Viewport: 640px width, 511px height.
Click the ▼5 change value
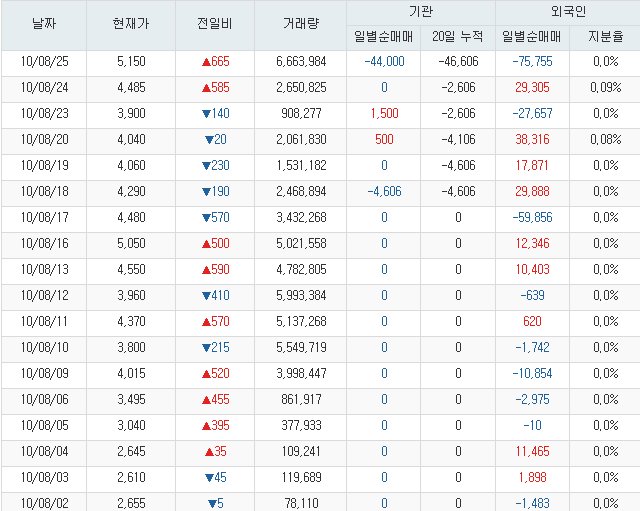[216, 504]
